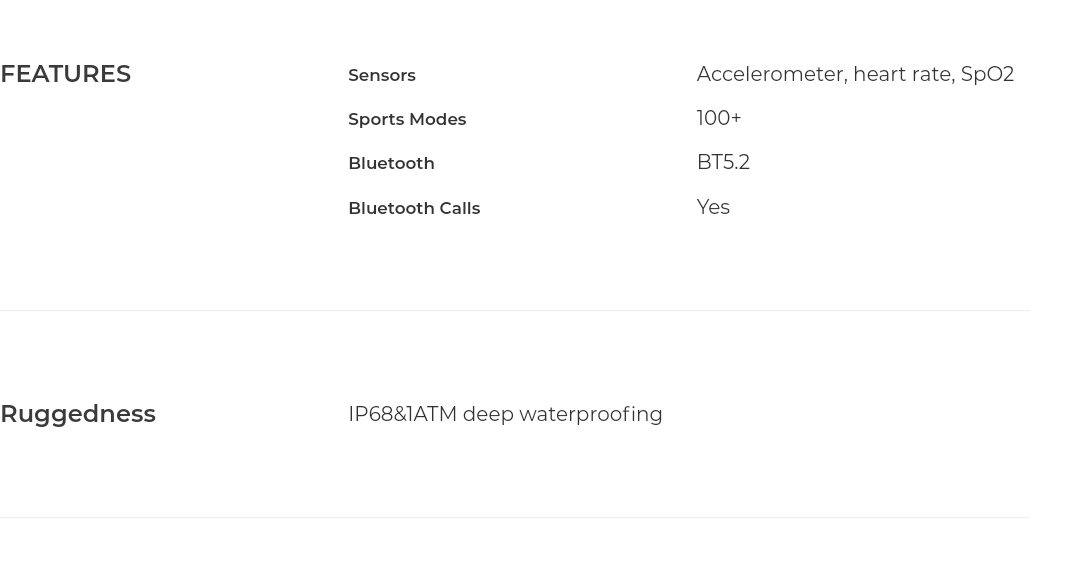Click the Bluetooth spec label
Screen dimensions: 1080x583
(391, 163)
